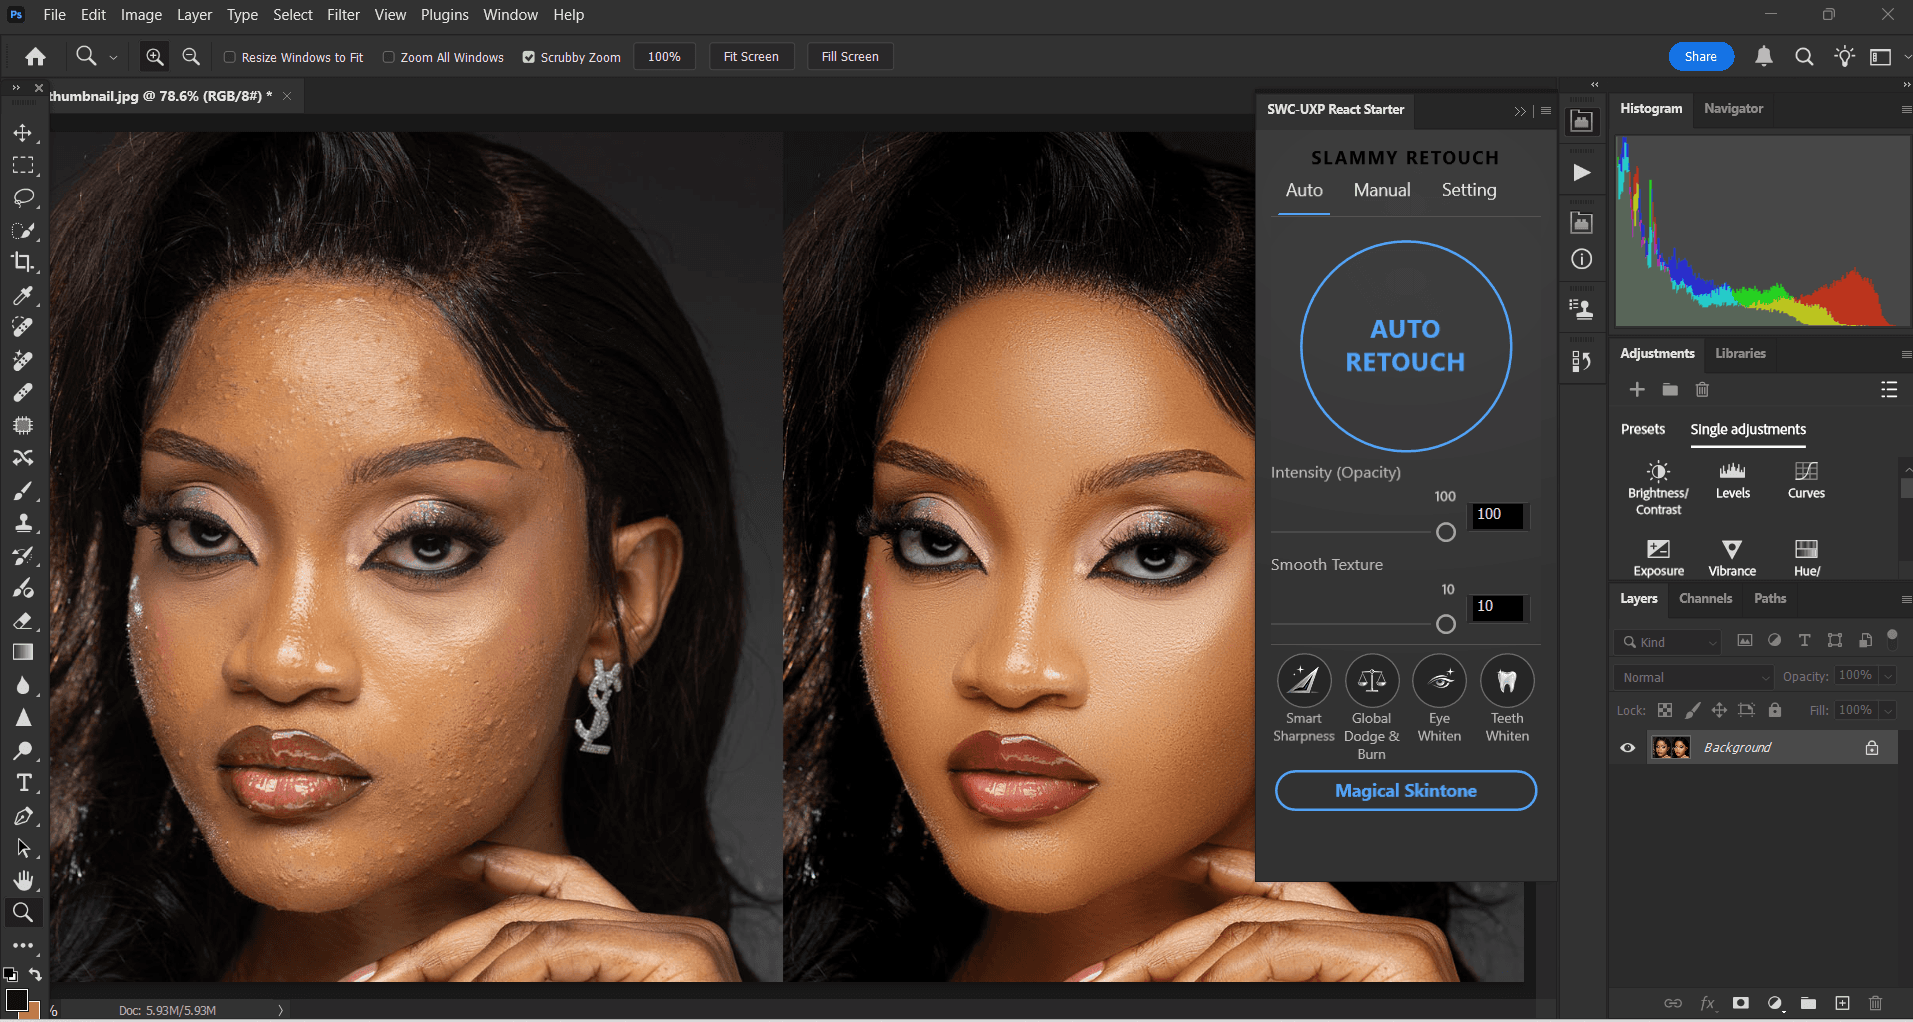Select the Horizontal Type tool
This screenshot has width=1913, height=1022.
23,783
